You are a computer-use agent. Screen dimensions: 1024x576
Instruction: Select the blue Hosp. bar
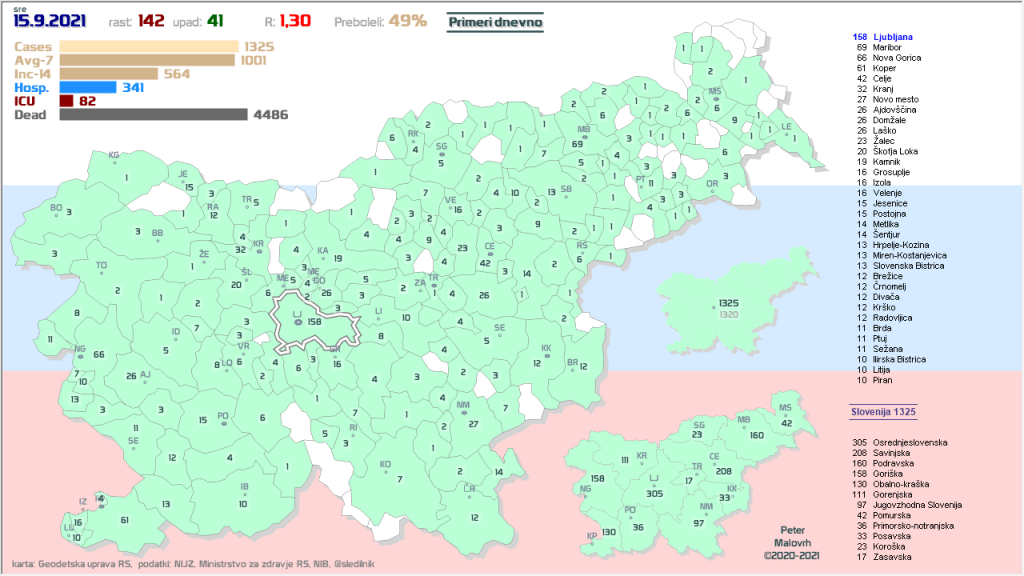click(x=88, y=87)
